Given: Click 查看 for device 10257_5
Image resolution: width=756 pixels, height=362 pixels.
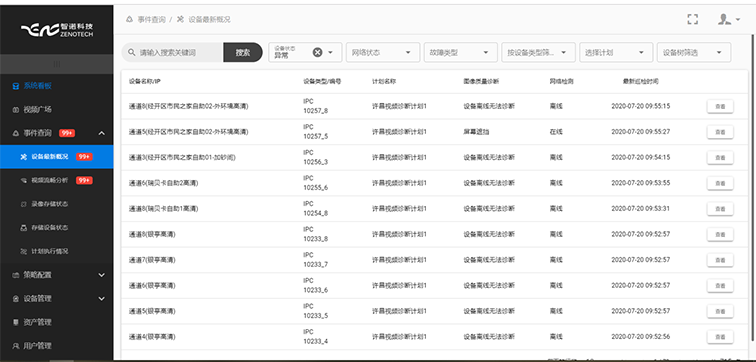Looking at the screenshot, I should click(x=720, y=132).
